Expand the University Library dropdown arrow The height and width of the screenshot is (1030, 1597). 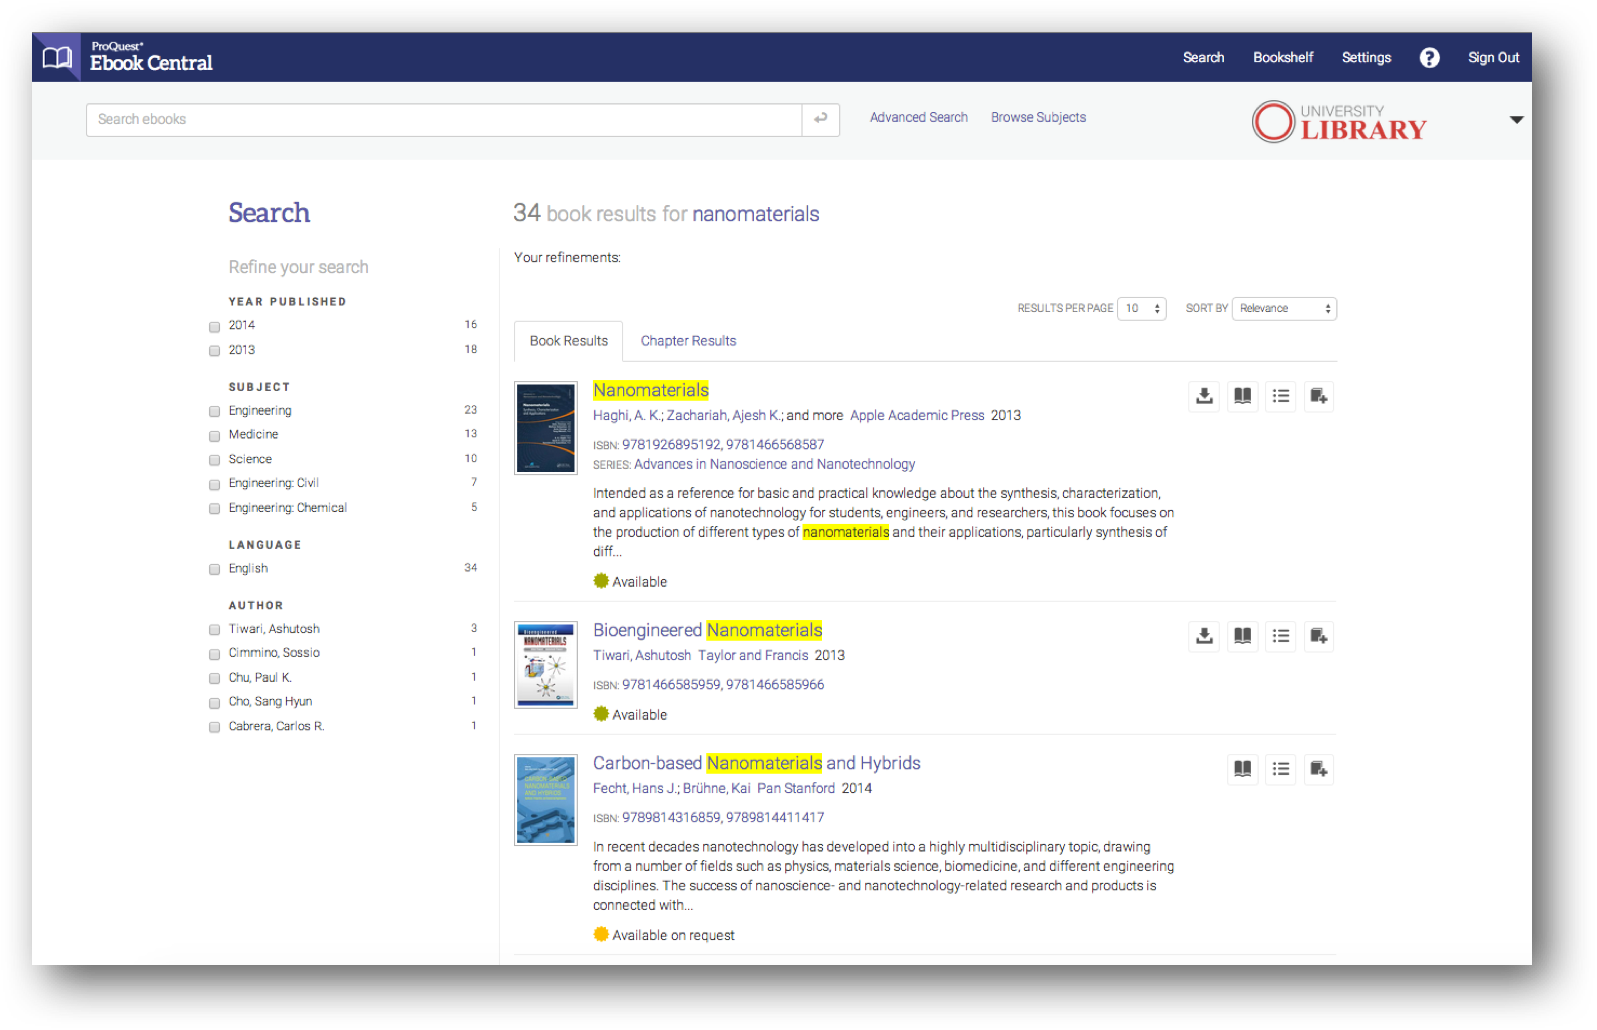(x=1516, y=120)
